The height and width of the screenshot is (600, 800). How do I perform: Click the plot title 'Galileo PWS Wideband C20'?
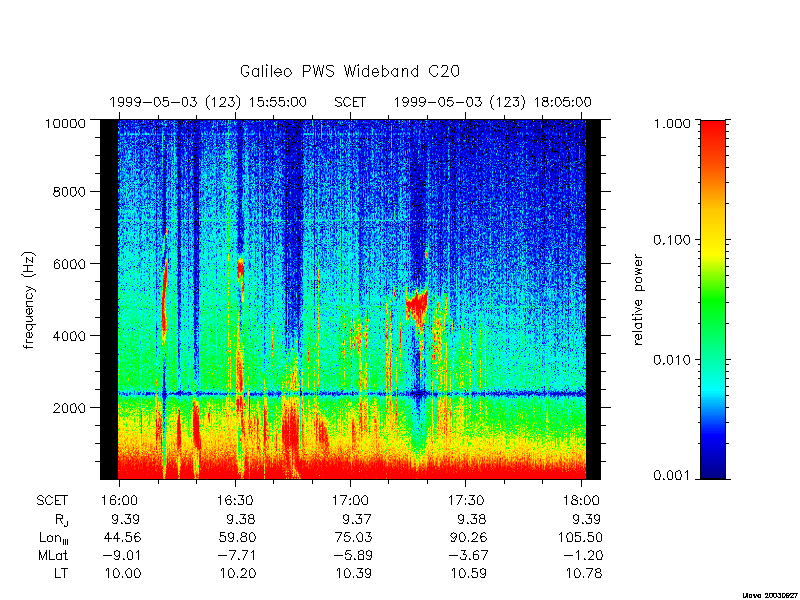[x=350, y=71]
